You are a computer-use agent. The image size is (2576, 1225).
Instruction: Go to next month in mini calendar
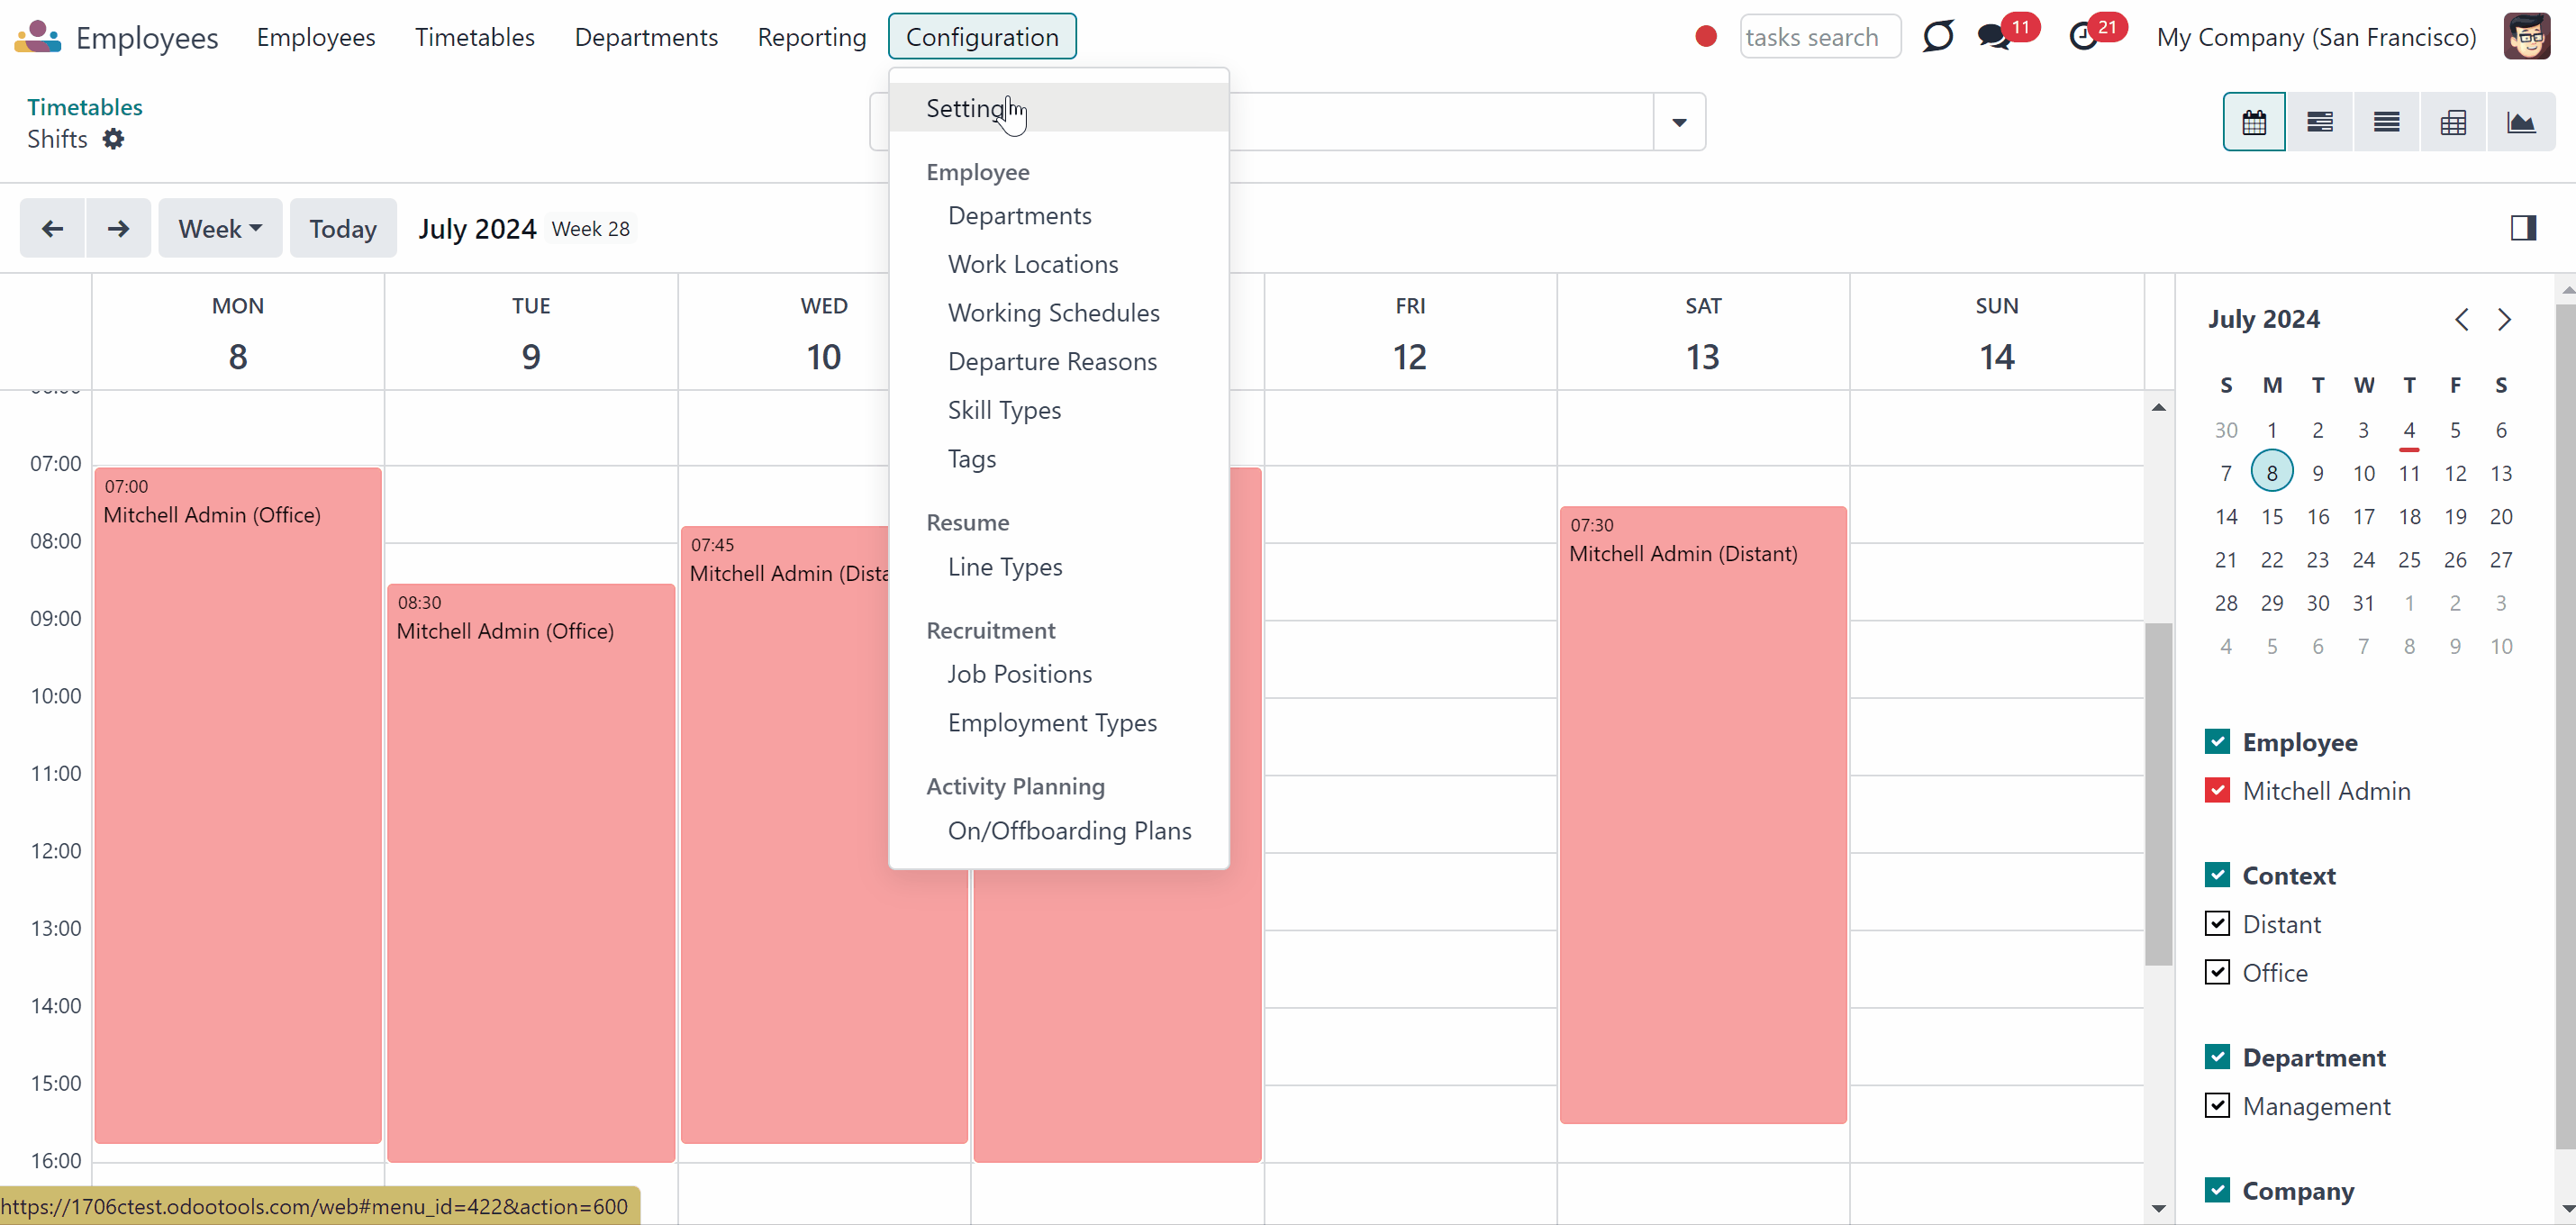2504,319
